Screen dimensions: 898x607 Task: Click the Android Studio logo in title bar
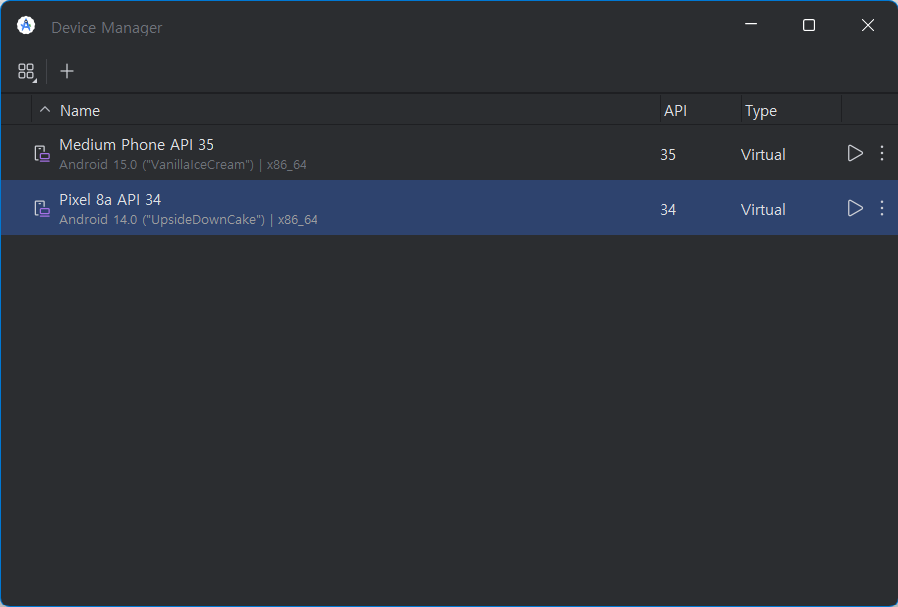(26, 26)
